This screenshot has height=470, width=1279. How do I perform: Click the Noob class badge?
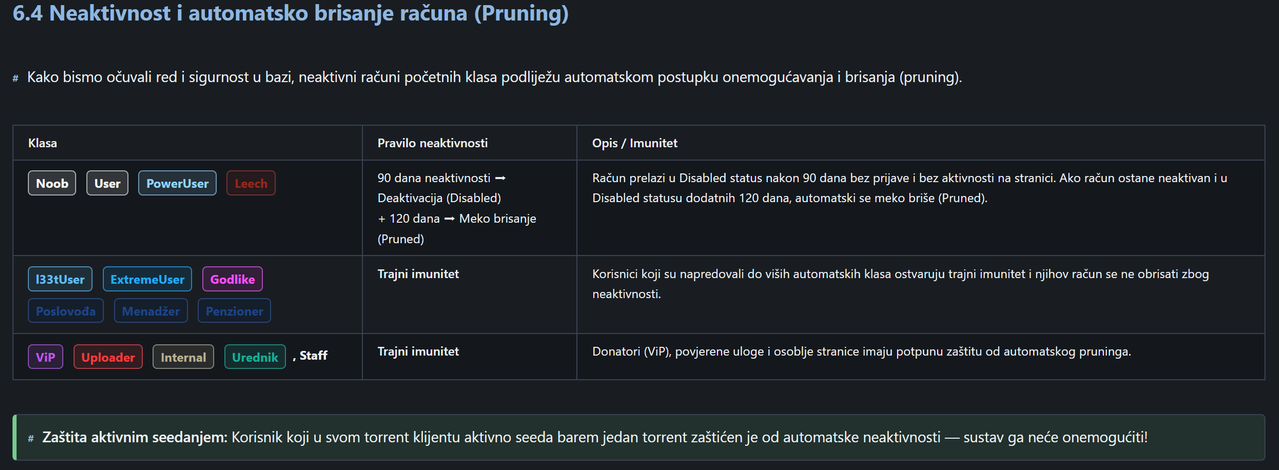click(x=52, y=183)
